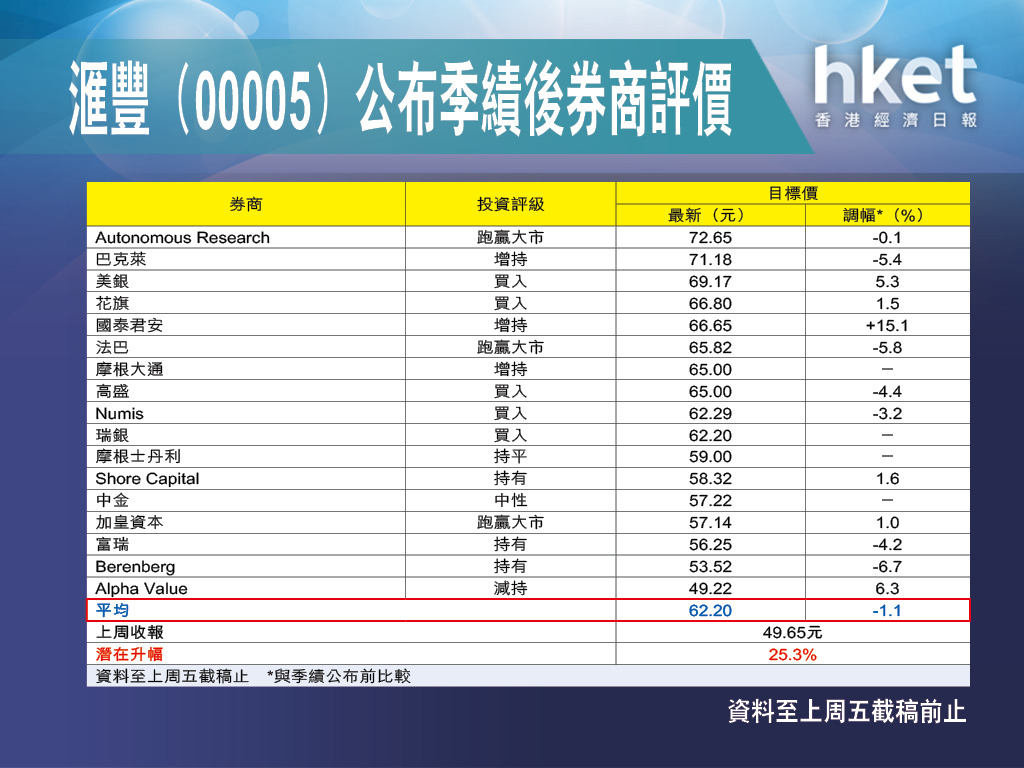Image resolution: width=1024 pixels, height=768 pixels.
Task: Click the blue average price 62.20
Action: click(710, 611)
